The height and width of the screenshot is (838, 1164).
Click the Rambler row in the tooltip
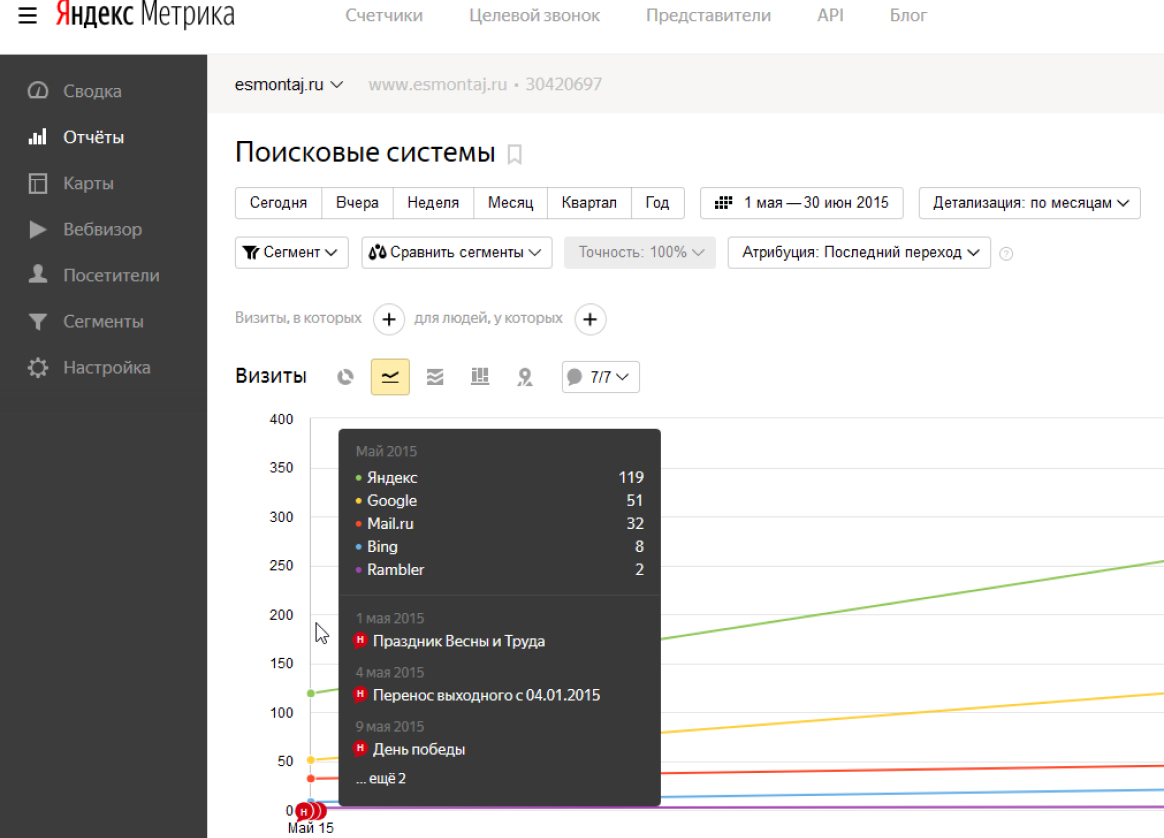pyautogui.click(x=500, y=569)
